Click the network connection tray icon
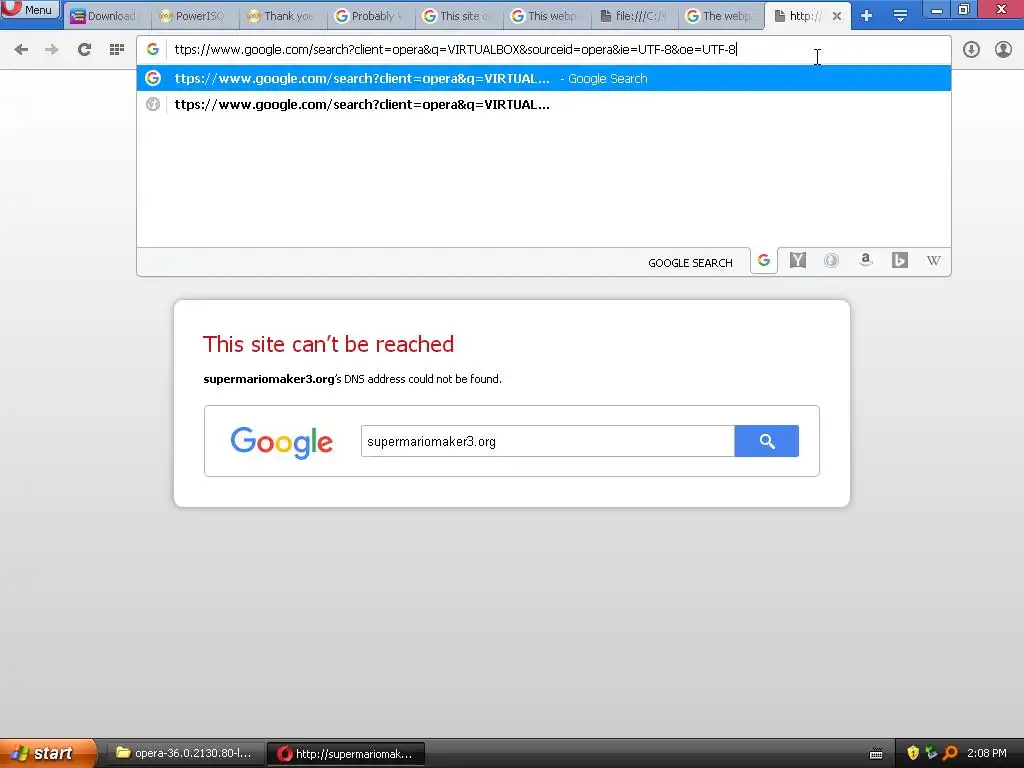Screen dimensions: 1024x768 tap(931, 754)
